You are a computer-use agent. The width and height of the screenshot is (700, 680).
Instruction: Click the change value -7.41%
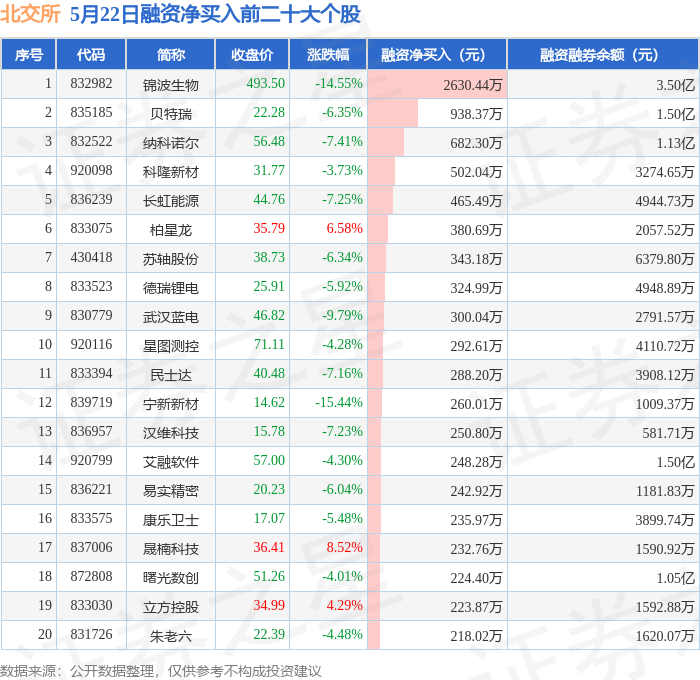[342, 142]
